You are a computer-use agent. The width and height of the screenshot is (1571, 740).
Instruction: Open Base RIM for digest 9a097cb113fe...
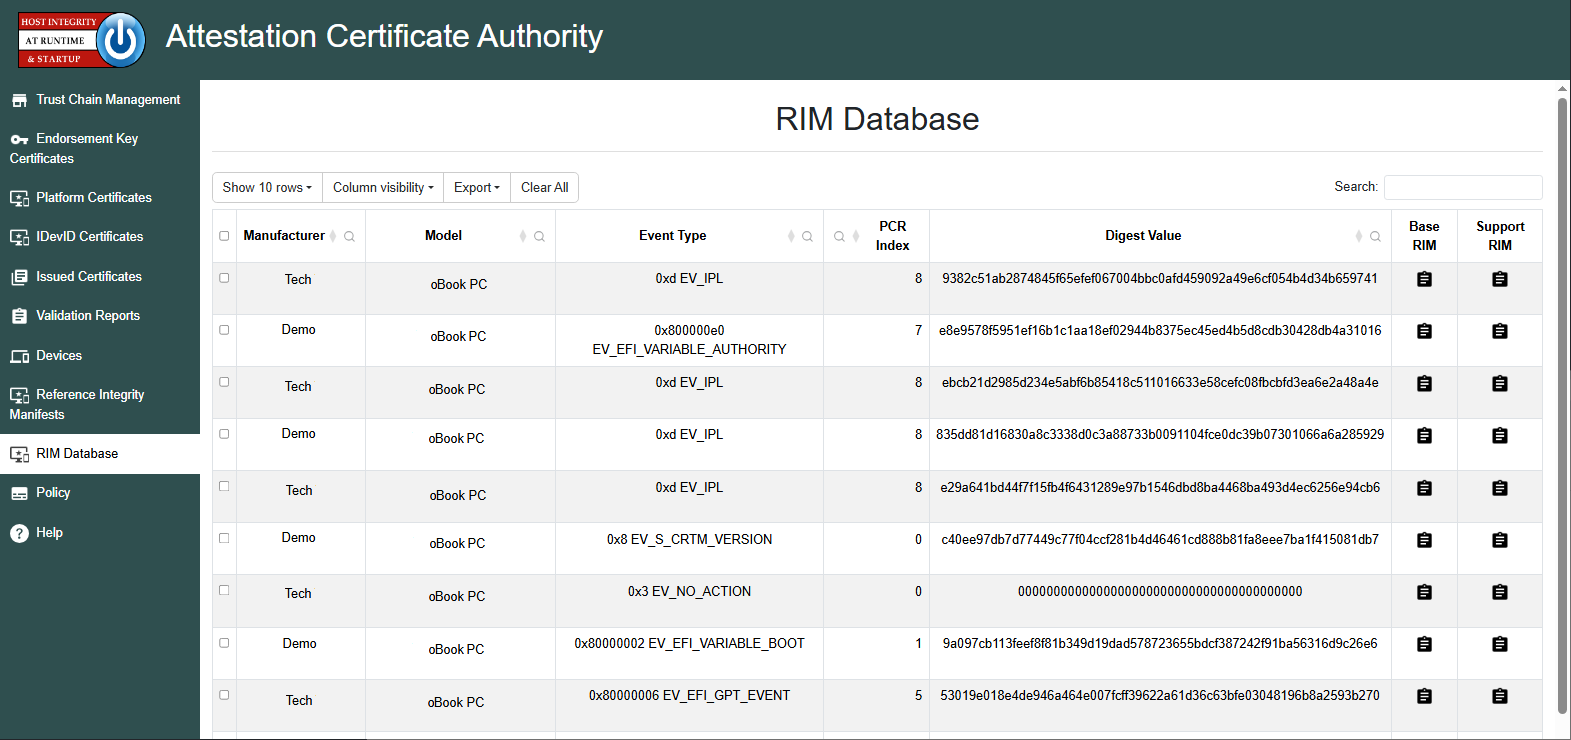click(1424, 644)
